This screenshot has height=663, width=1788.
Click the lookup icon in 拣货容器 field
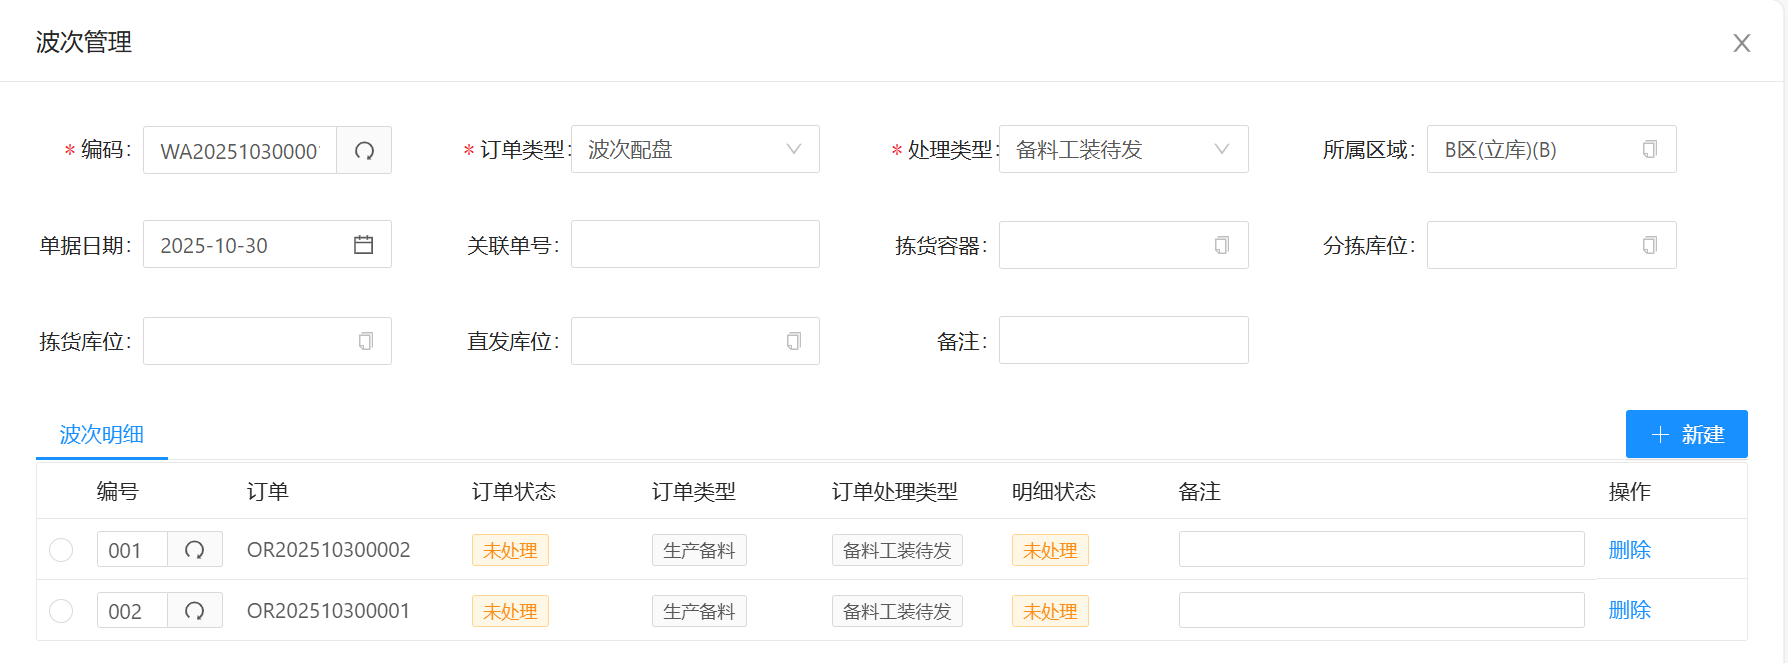pyautogui.click(x=1221, y=245)
